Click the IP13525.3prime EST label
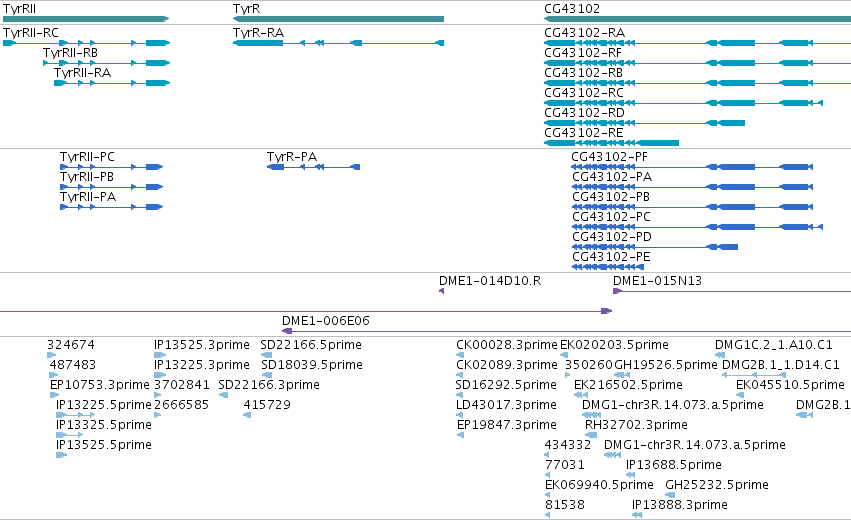 (202, 345)
